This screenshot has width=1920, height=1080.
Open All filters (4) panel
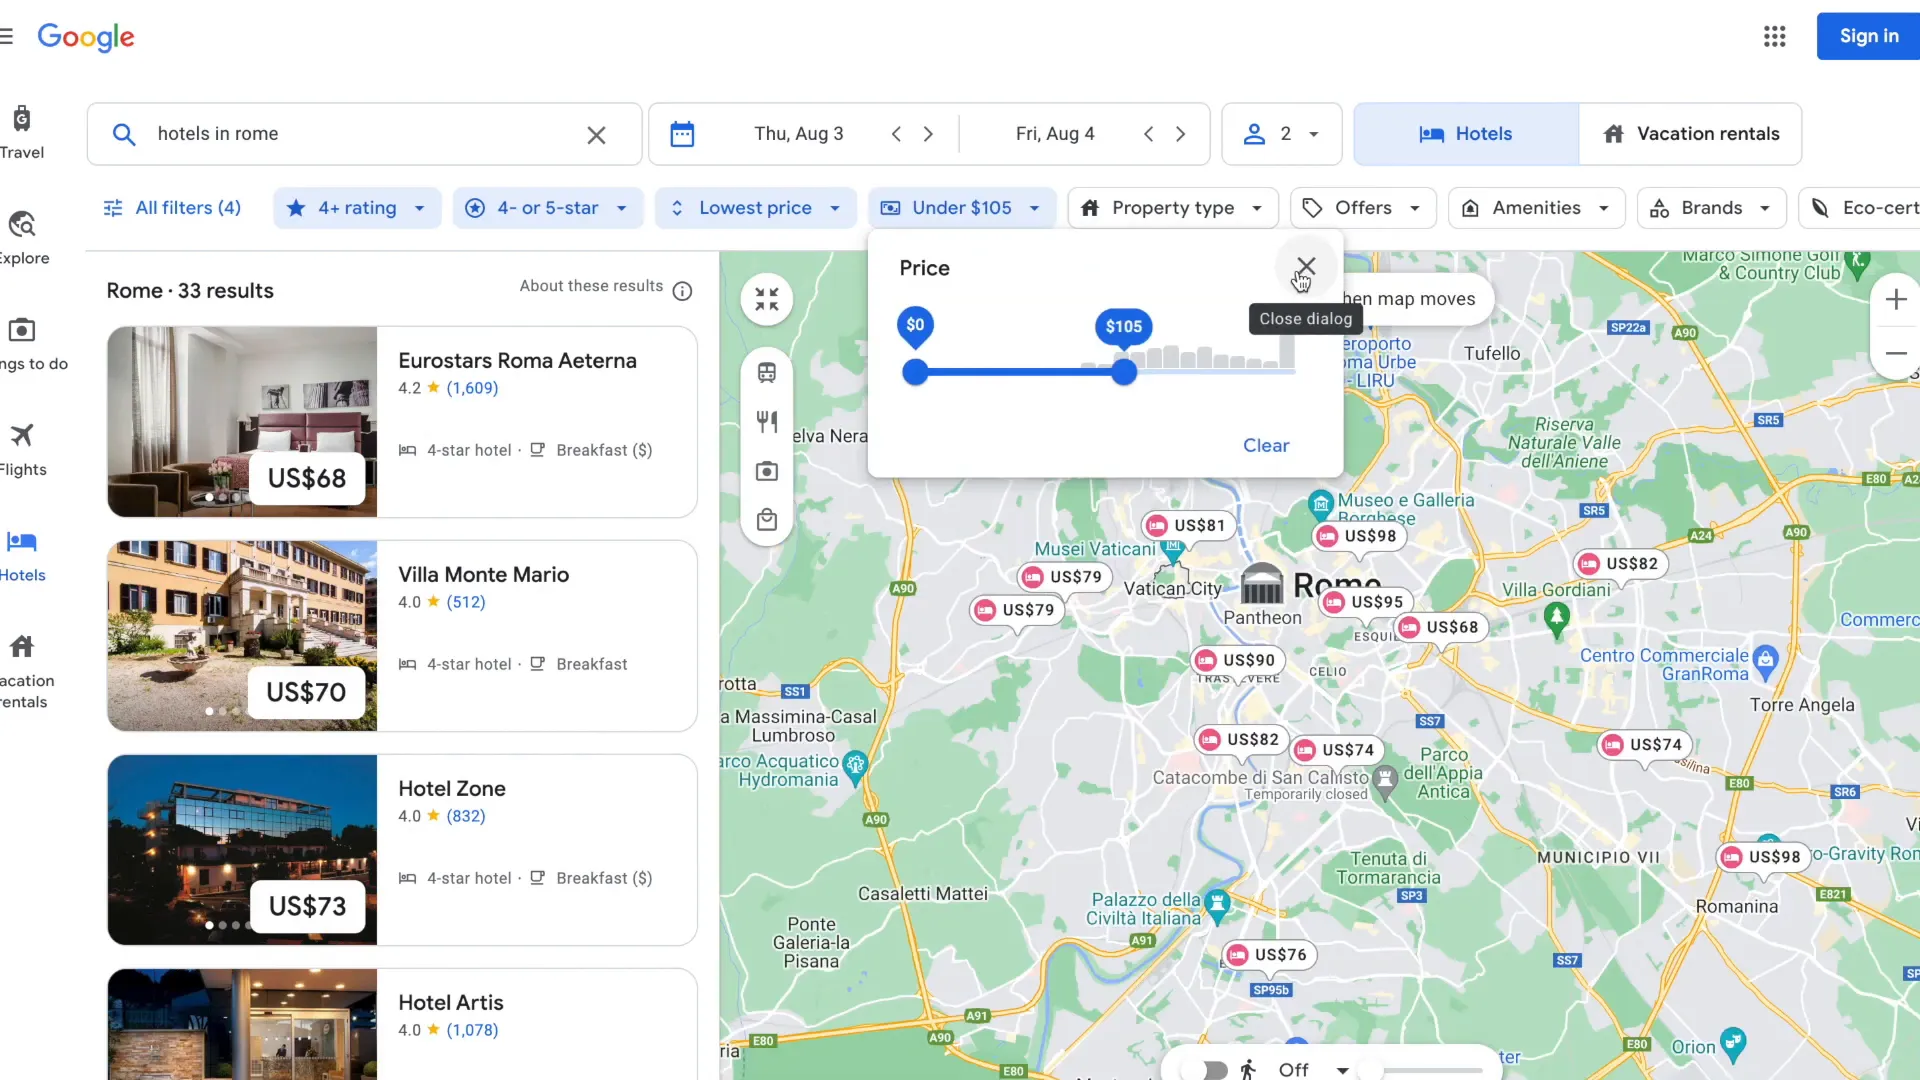click(172, 208)
